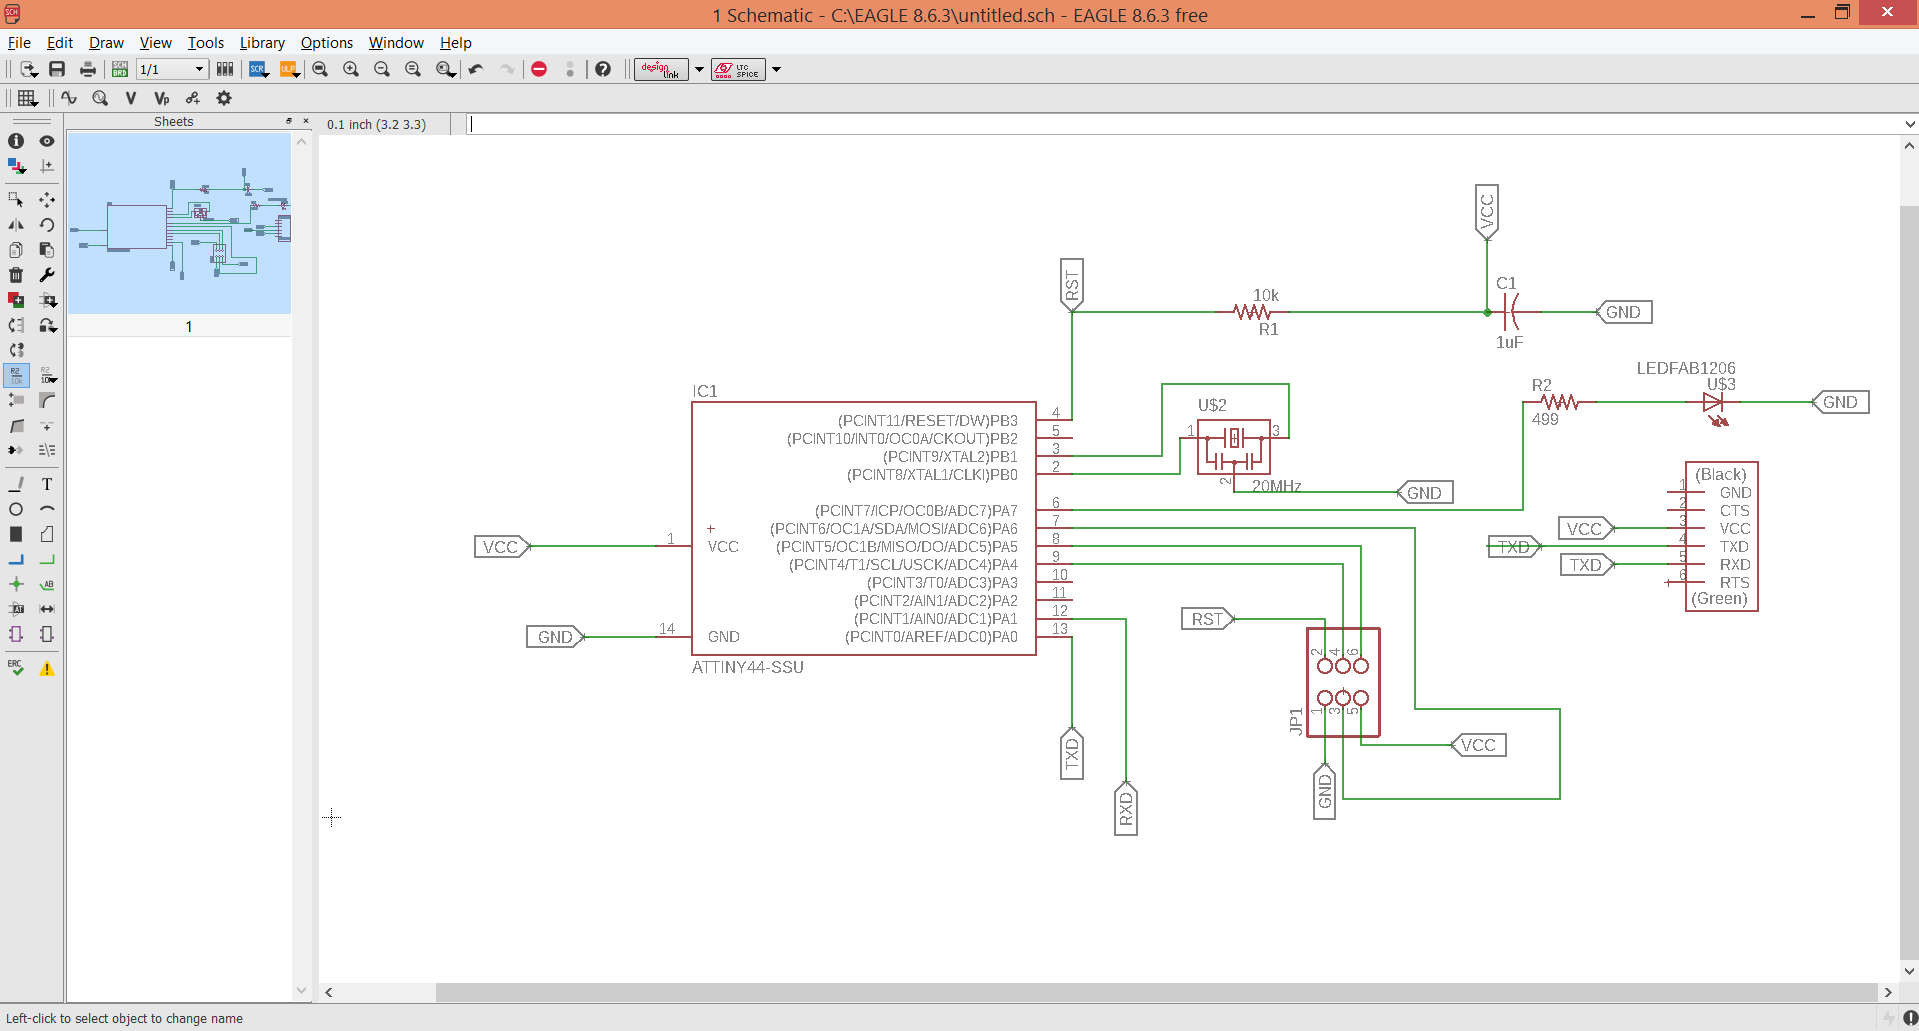Image resolution: width=1919 pixels, height=1031 pixels.
Task: Click into the command line input
Action: click(1185, 124)
